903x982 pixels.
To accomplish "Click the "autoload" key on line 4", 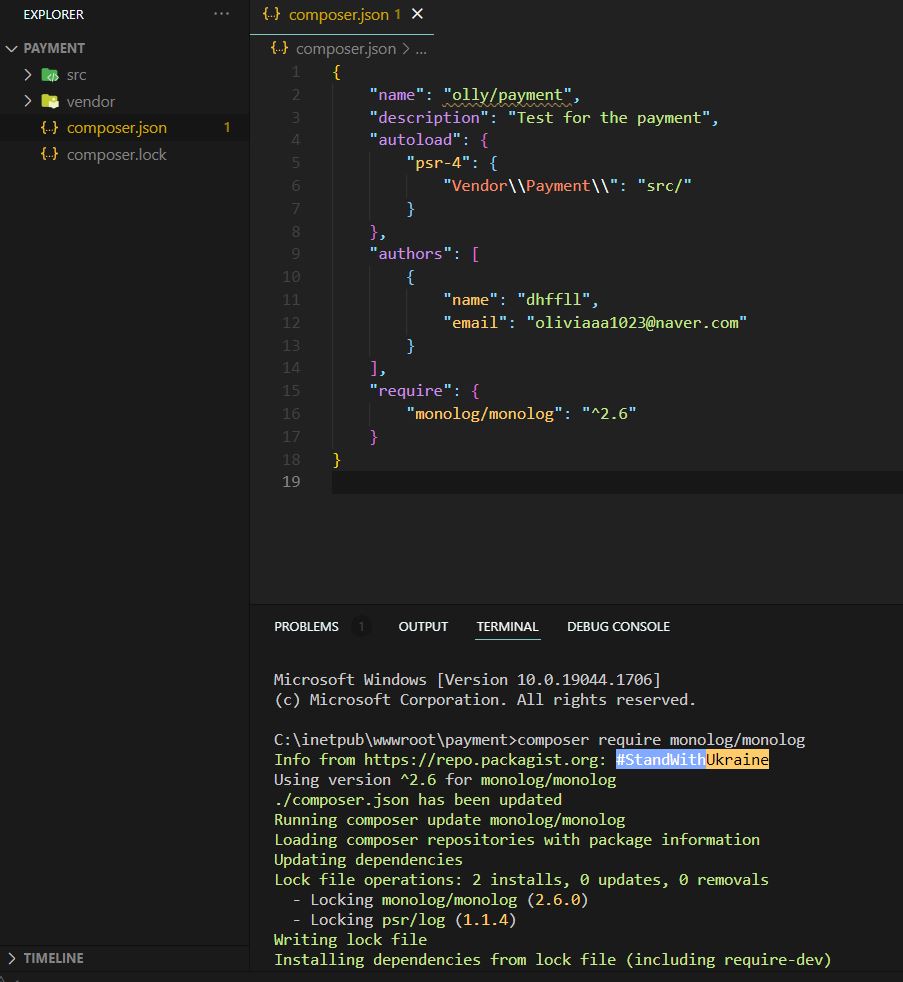I will (x=415, y=140).
